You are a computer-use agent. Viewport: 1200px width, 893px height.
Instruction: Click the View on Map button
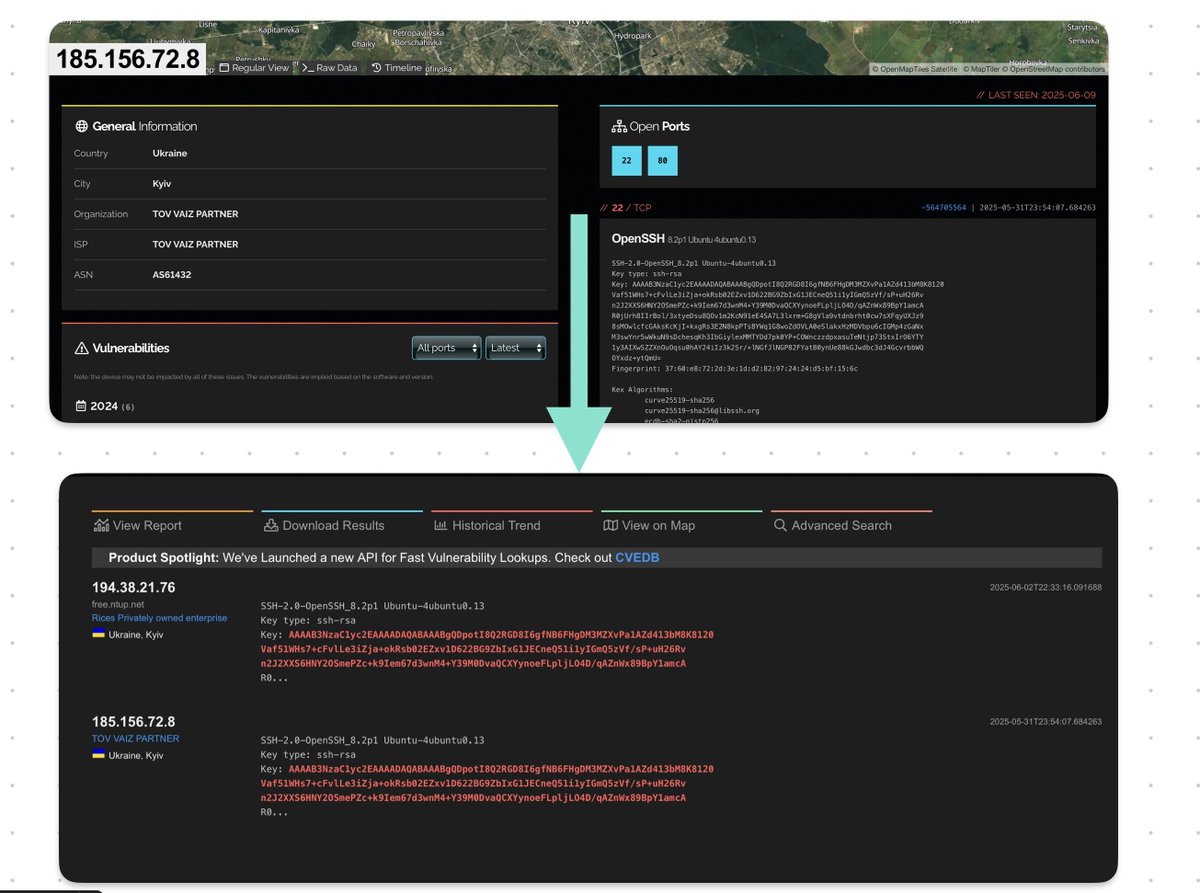tap(649, 525)
